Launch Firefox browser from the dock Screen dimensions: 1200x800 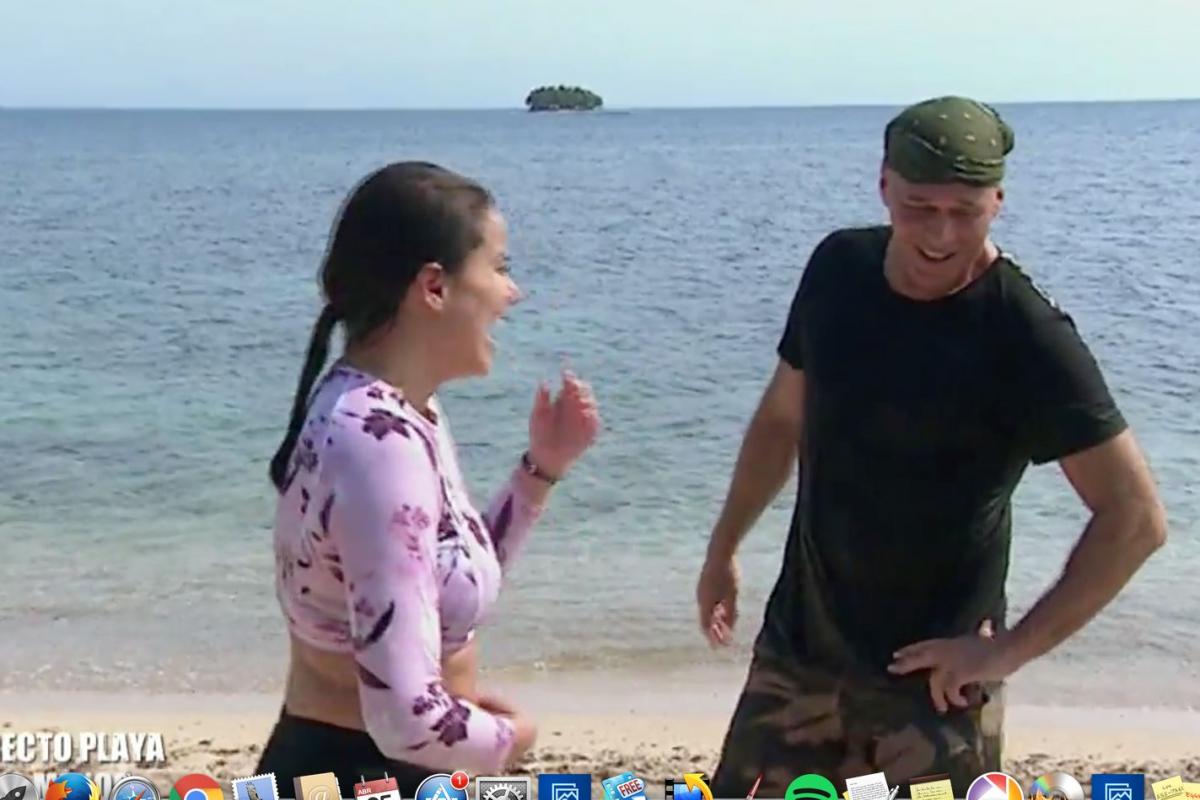tap(72, 790)
